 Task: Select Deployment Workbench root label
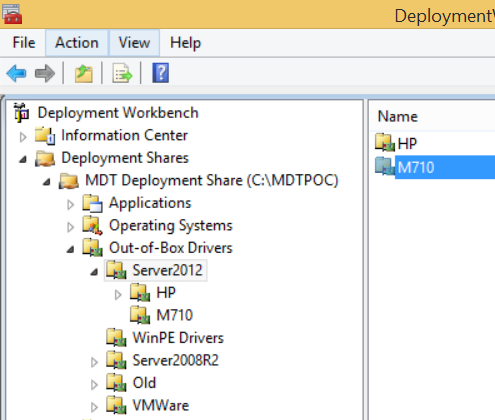118,113
